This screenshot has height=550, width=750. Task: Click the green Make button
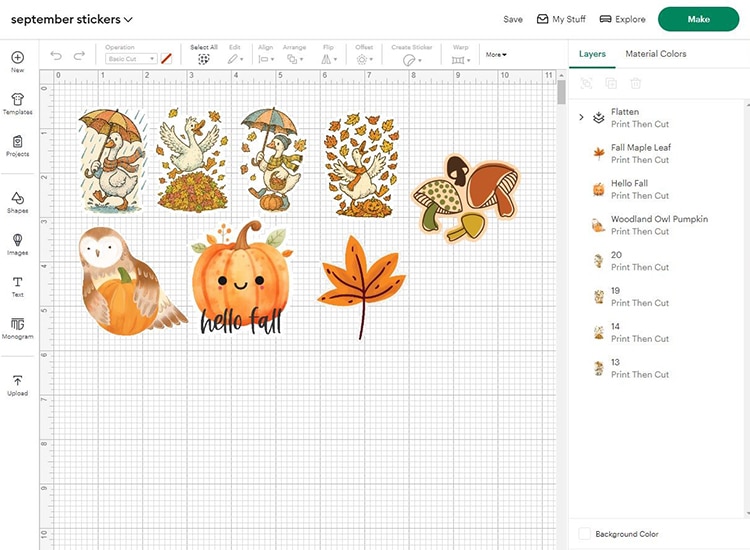698,19
